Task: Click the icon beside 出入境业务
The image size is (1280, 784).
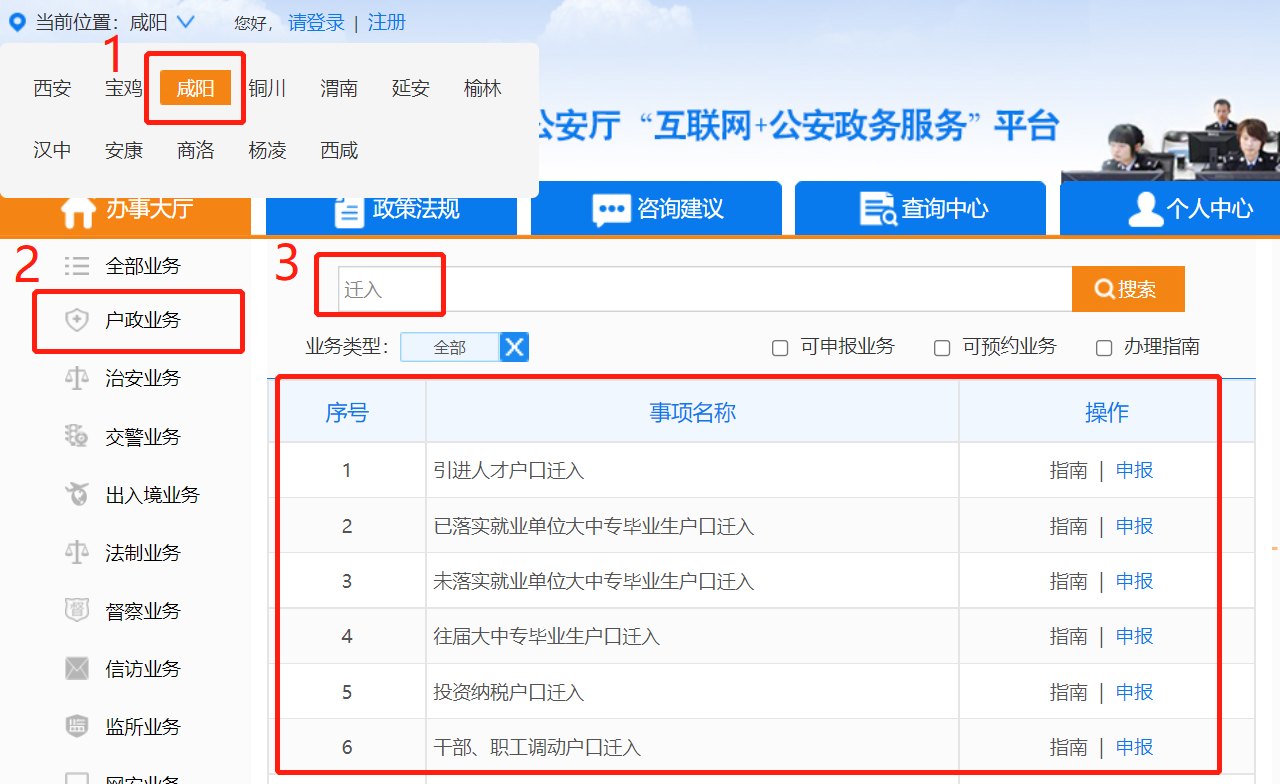Action: (77, 494)
